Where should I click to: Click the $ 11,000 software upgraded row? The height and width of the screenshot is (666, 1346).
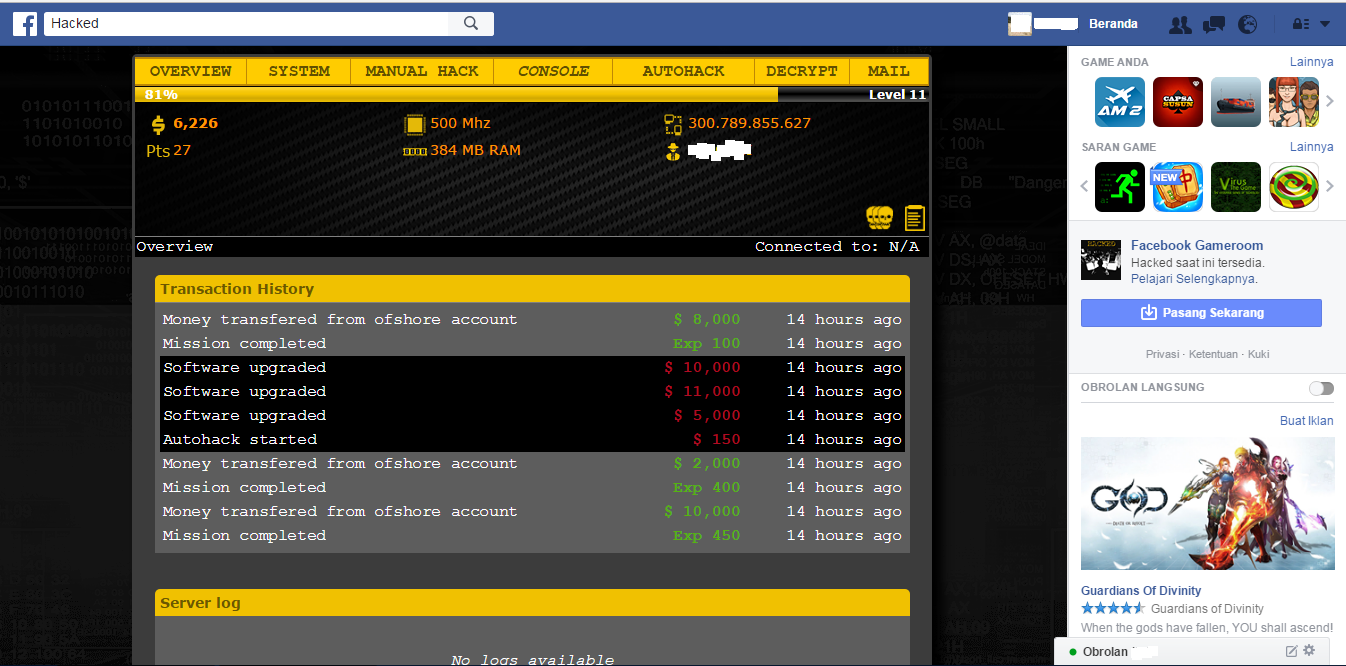point(533,392)
